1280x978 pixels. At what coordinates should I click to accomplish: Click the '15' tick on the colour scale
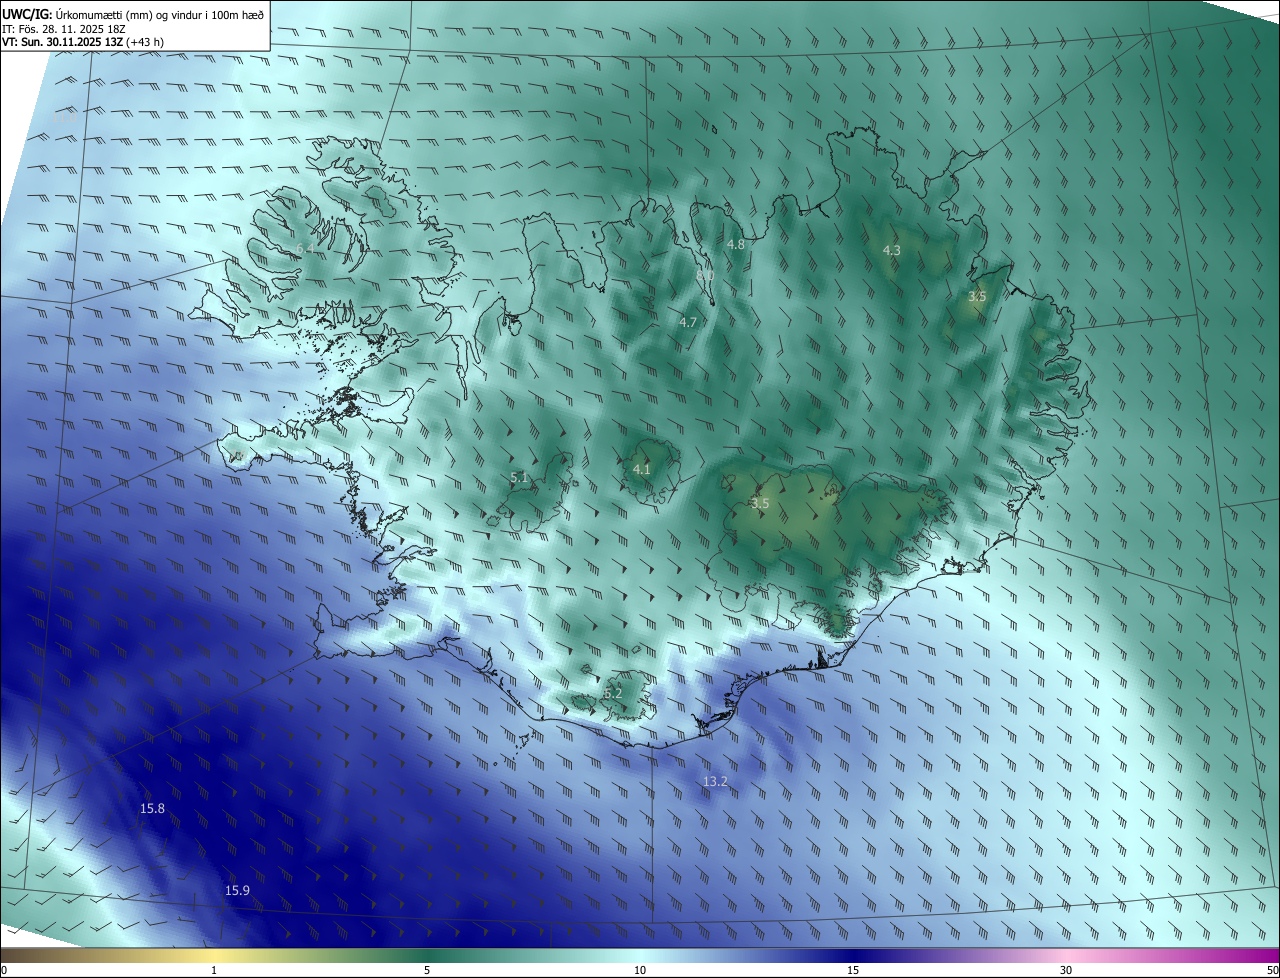[x=853, y=970]
